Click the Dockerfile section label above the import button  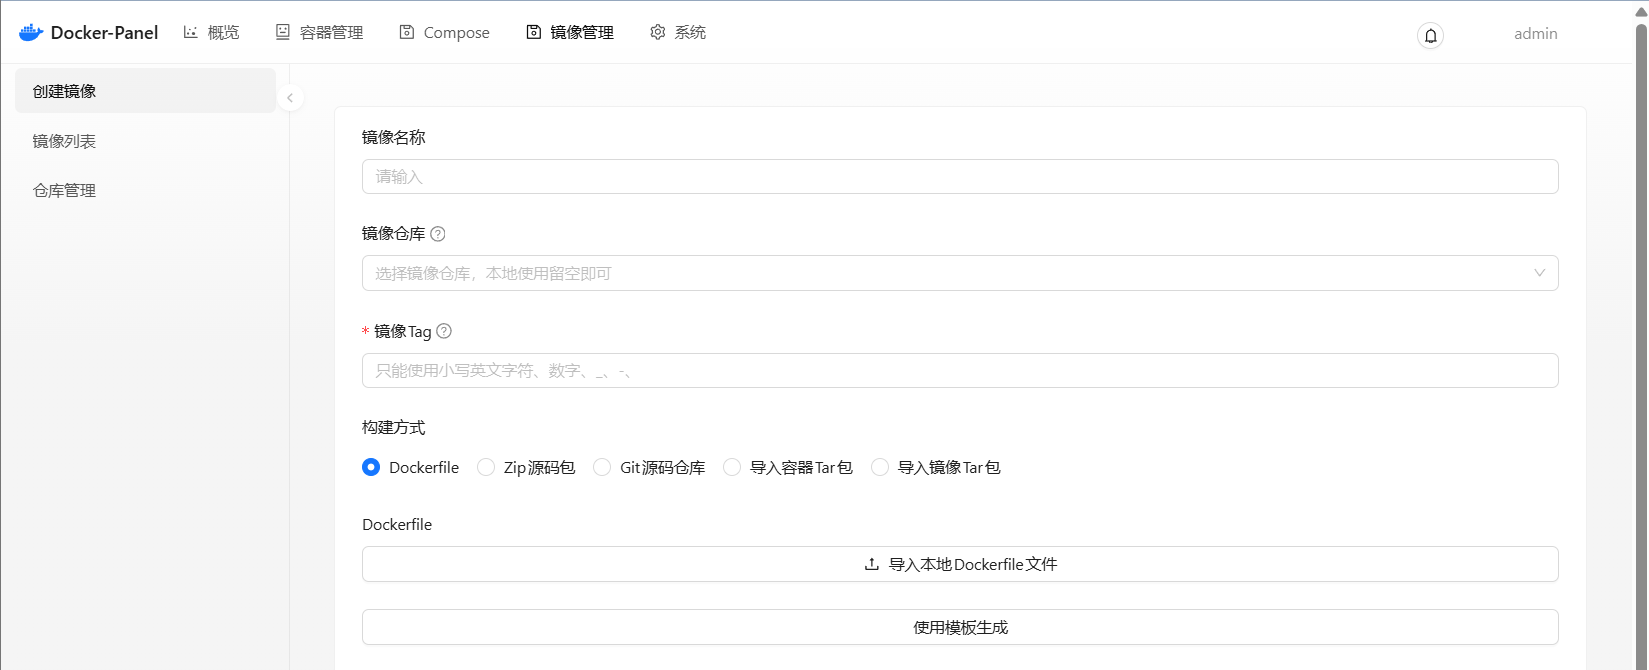[397, 525]
